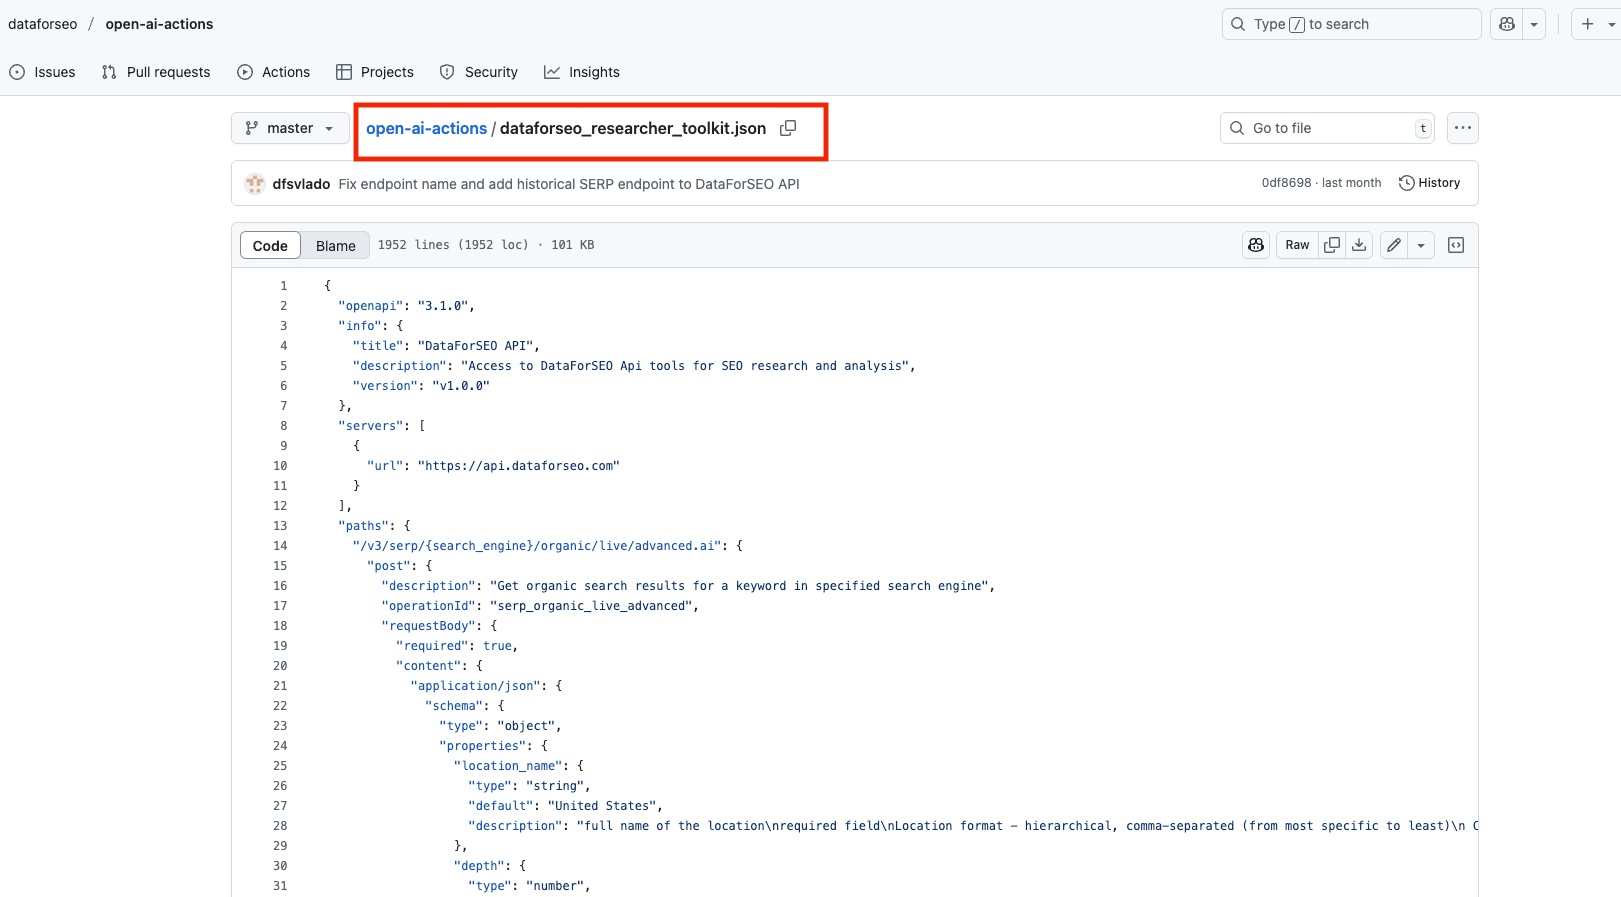Click the "operationId" serp_organic_live_advanced line
1621x897 pixels.
(x=540, y=606)
